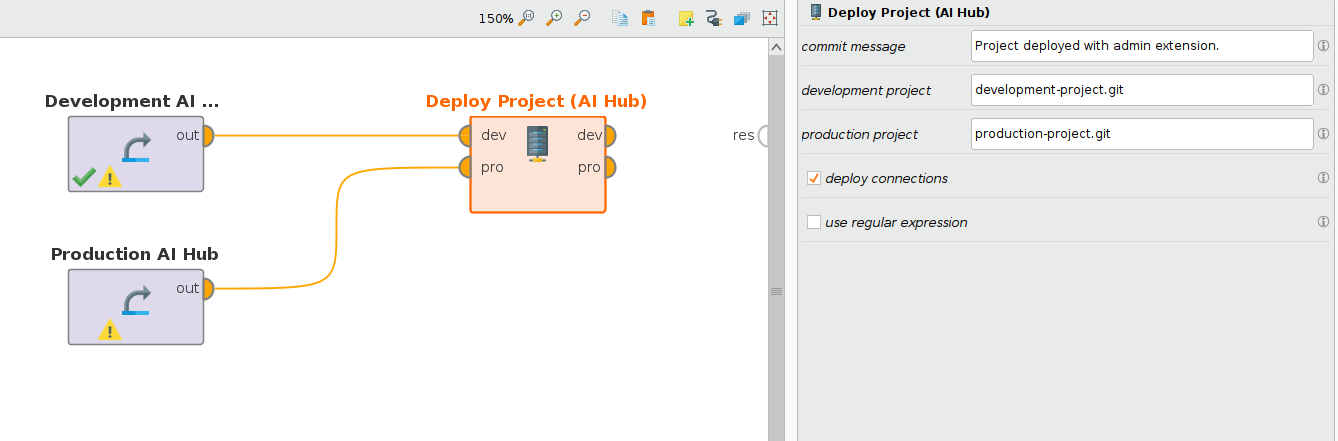The height and width of the screenshot is (441, 1338).
Task: Uncheck the deploy connections checkbox
Action: 814,179
